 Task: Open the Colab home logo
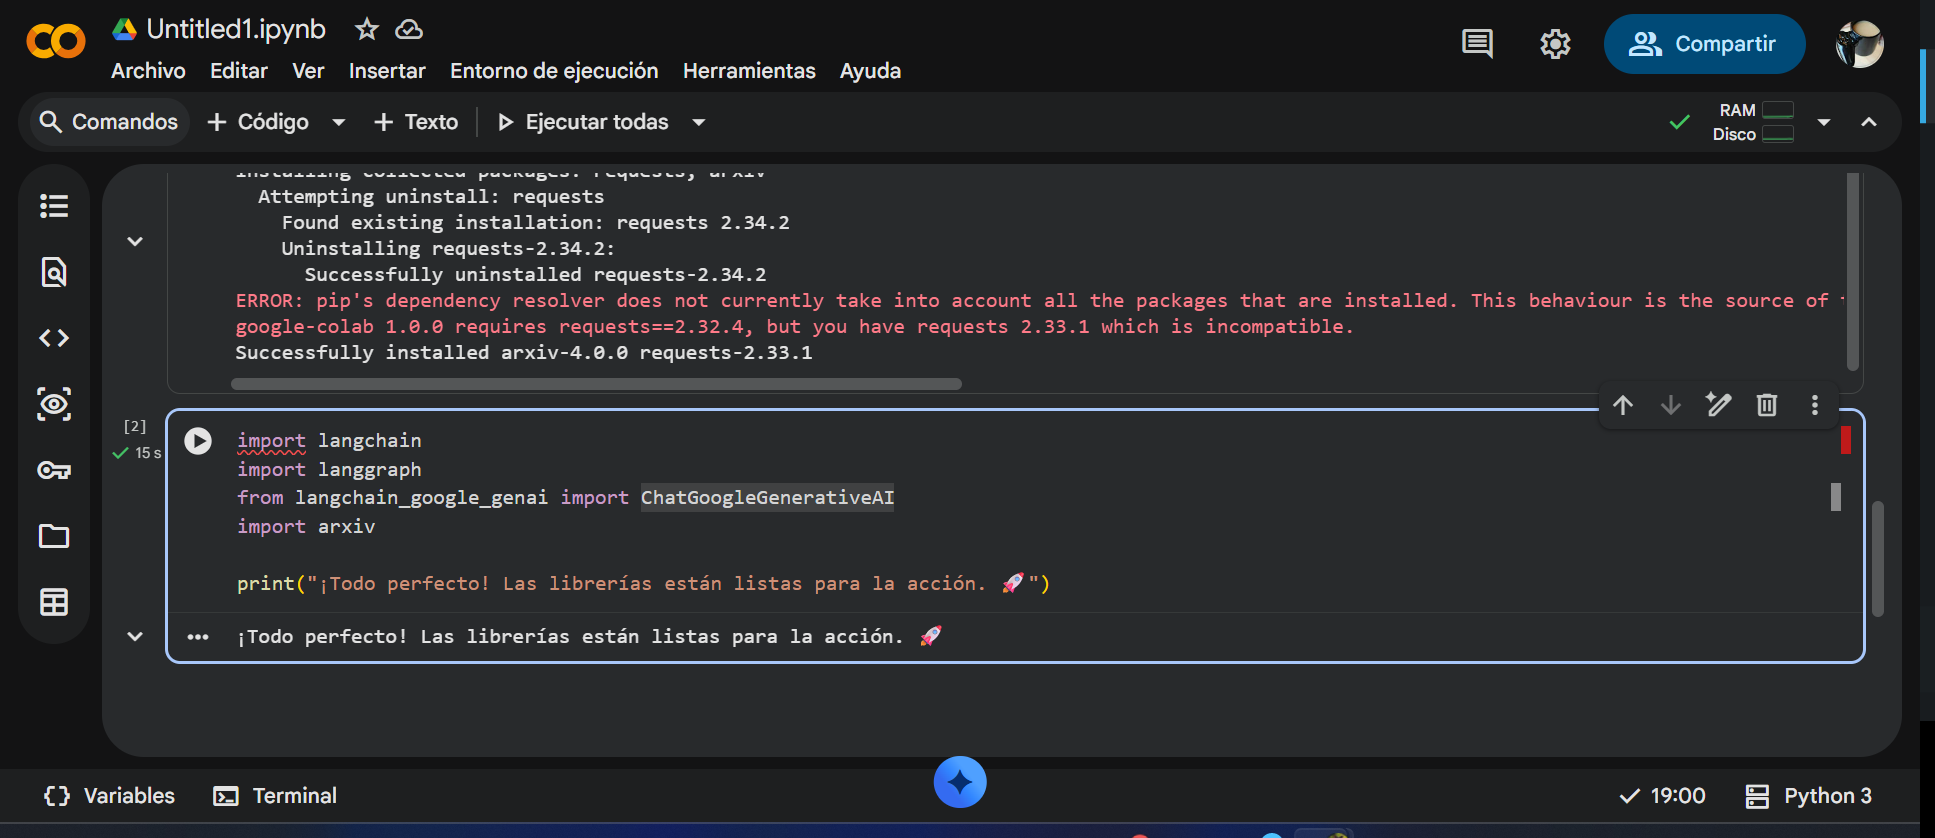[56, 42]
